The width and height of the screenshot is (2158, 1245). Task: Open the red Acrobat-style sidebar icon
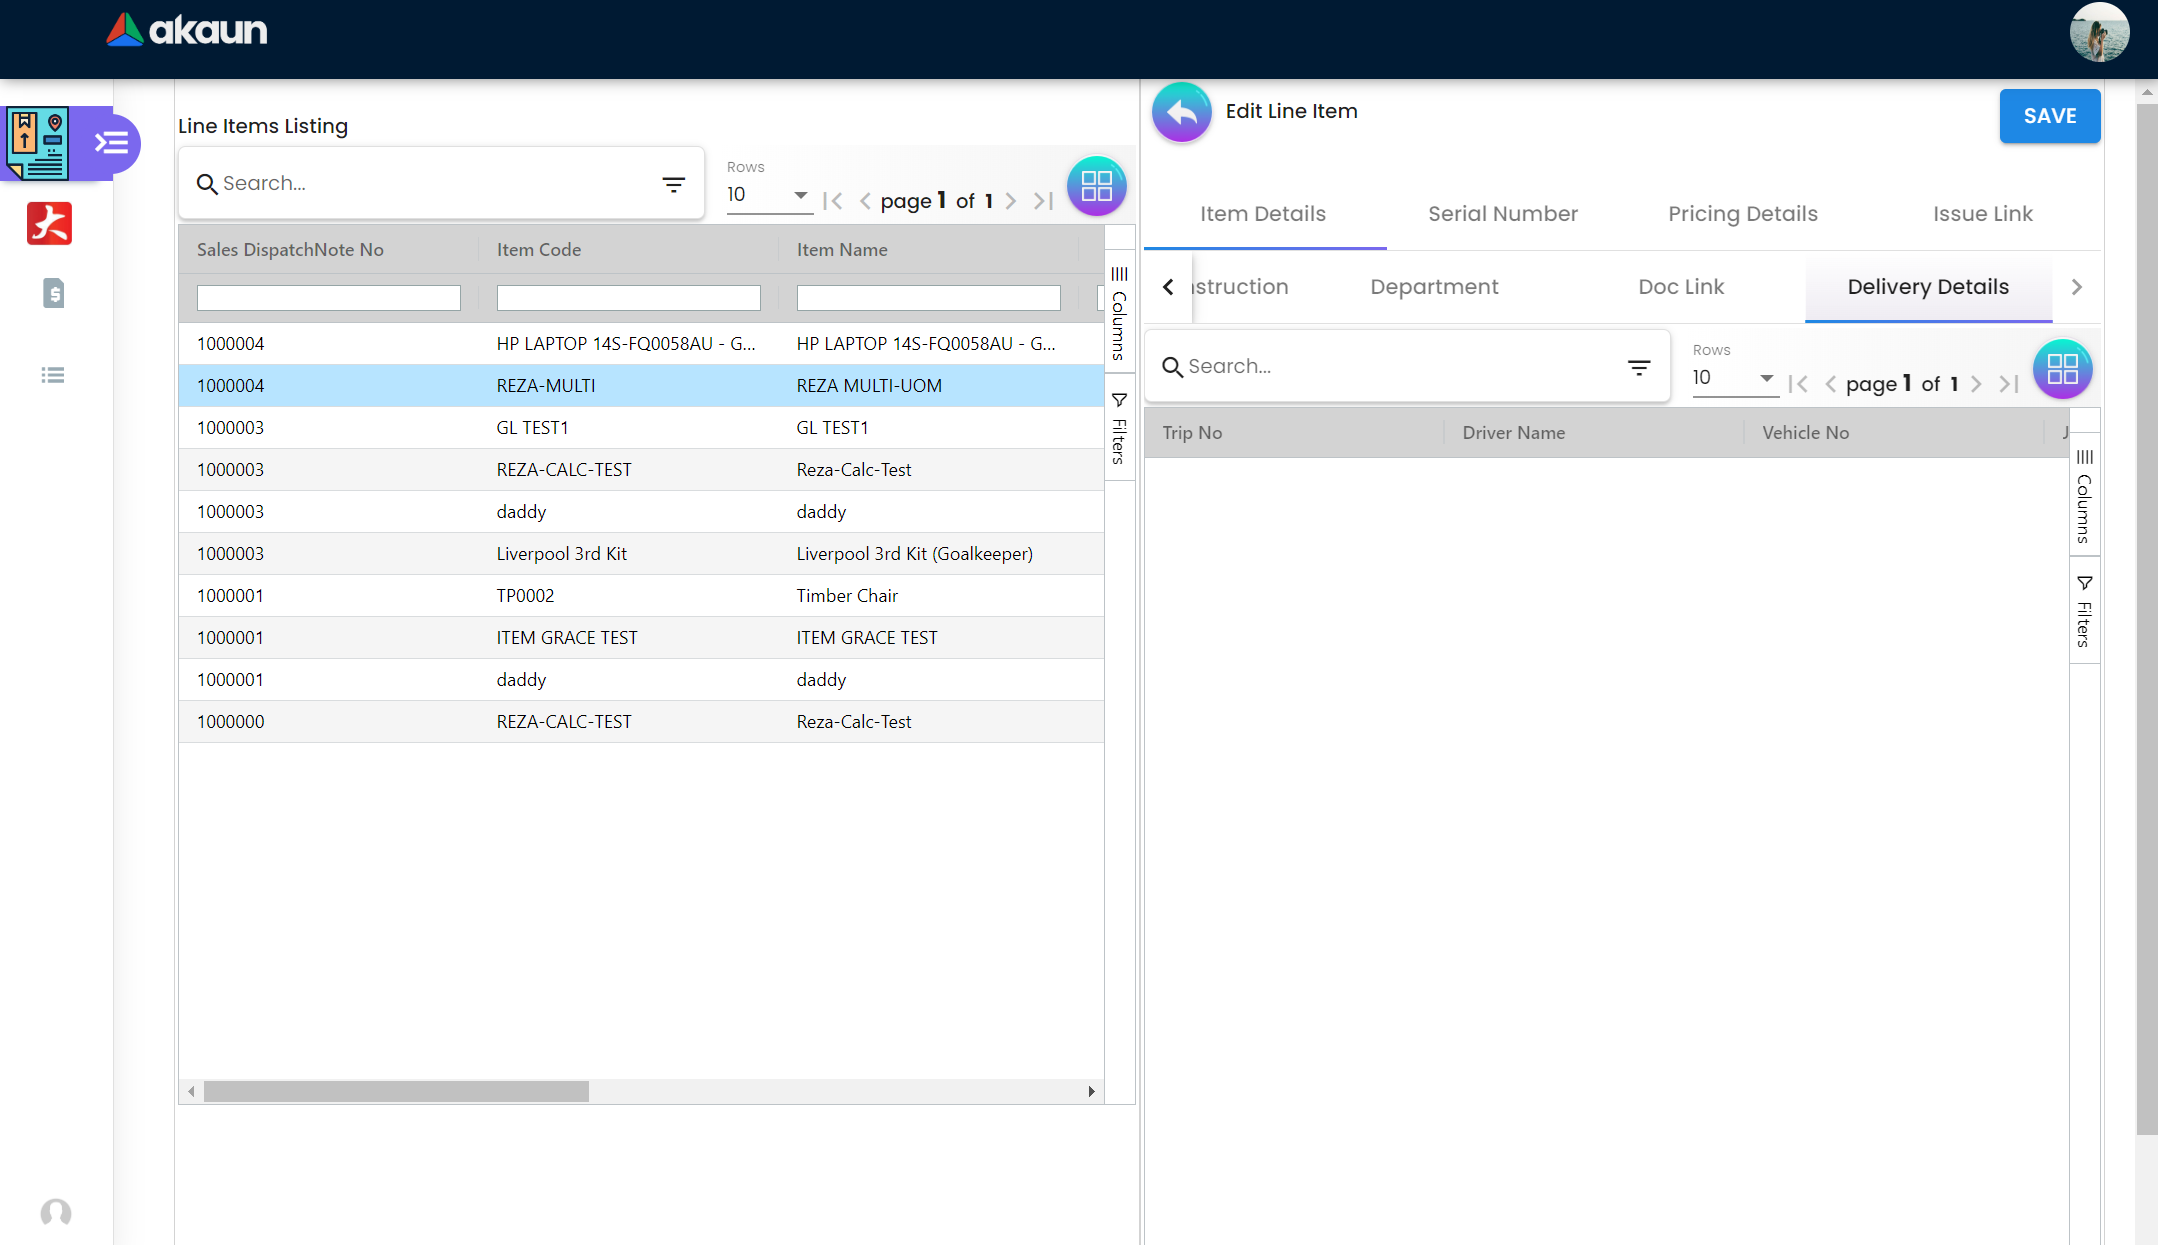tap(49, 223)
